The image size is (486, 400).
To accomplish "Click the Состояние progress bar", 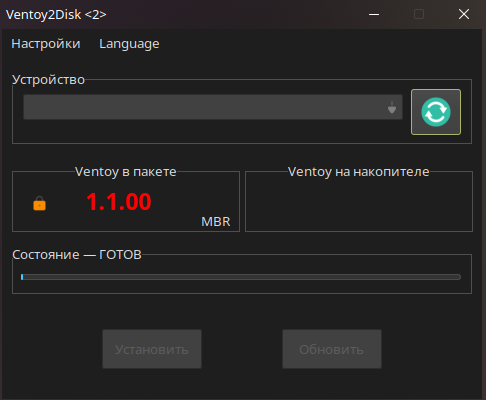I will click(x=241, y=277).
